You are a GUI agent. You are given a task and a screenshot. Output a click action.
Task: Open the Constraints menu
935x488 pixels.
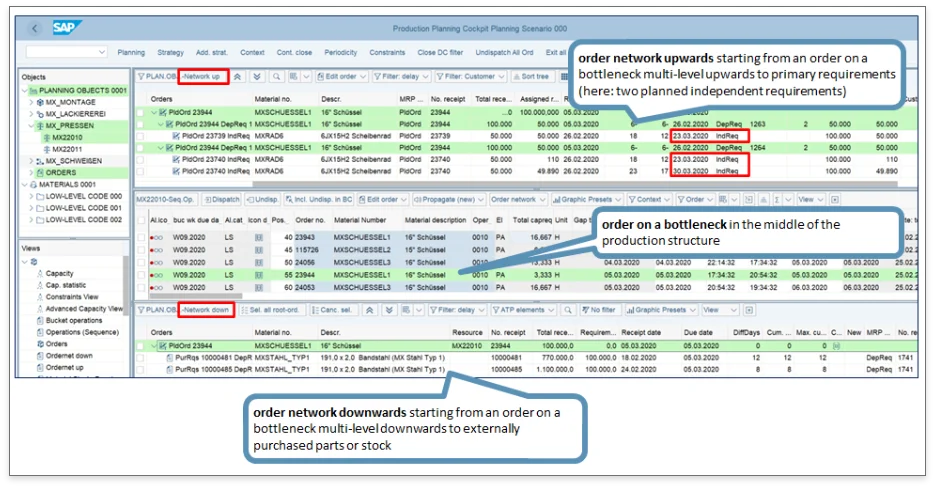click(387, 52)
